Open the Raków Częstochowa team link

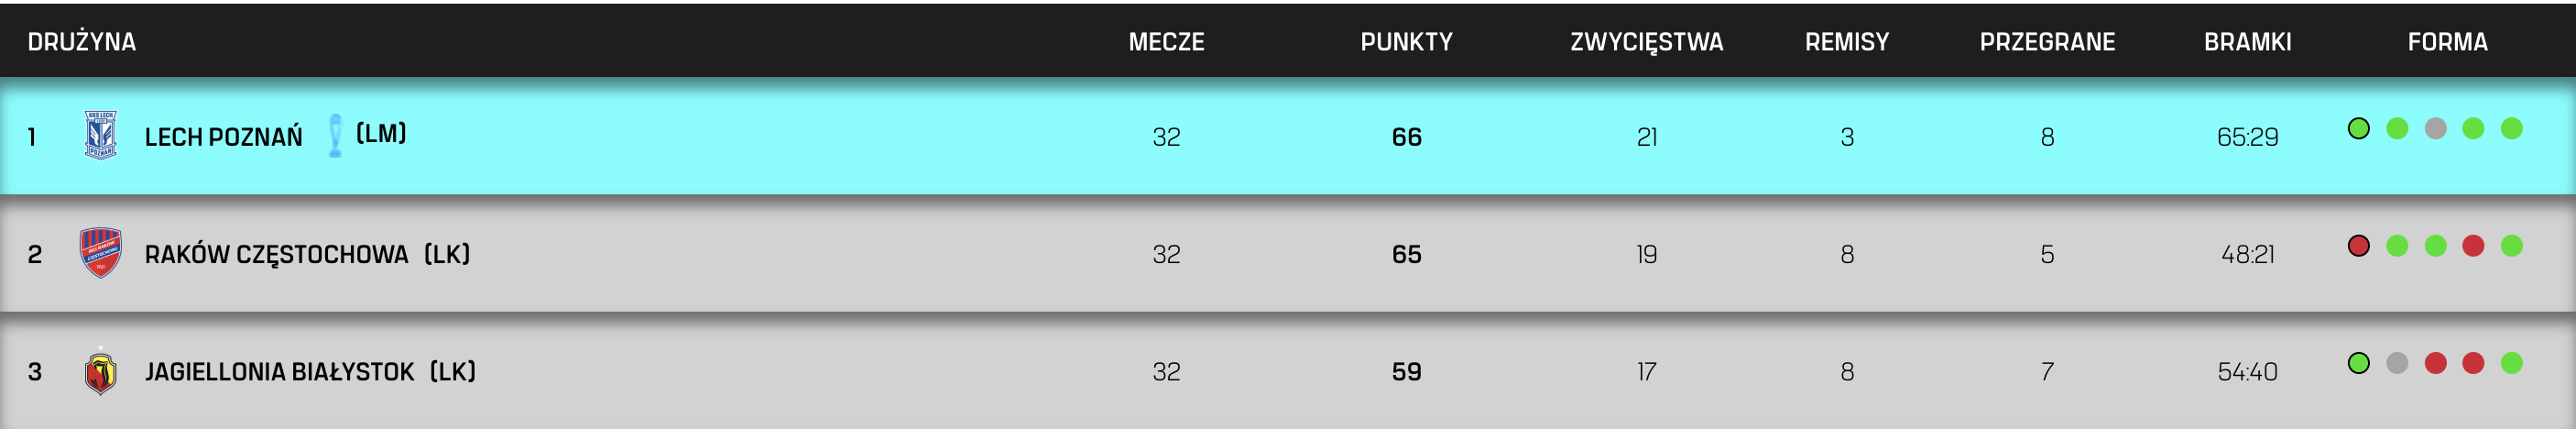pos(276,255)
